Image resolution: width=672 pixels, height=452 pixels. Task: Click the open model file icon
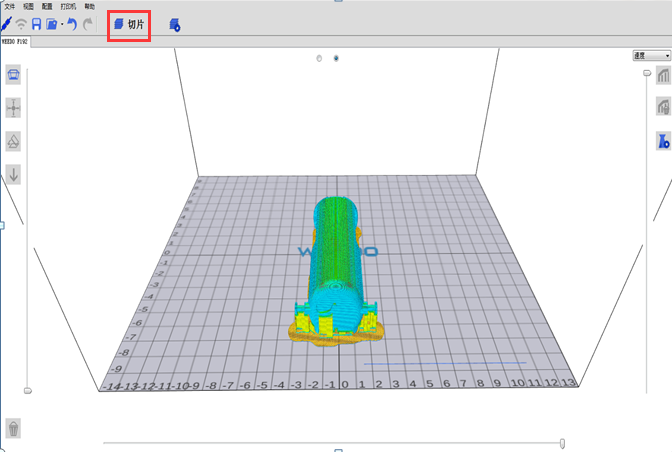tap(51, 24)
